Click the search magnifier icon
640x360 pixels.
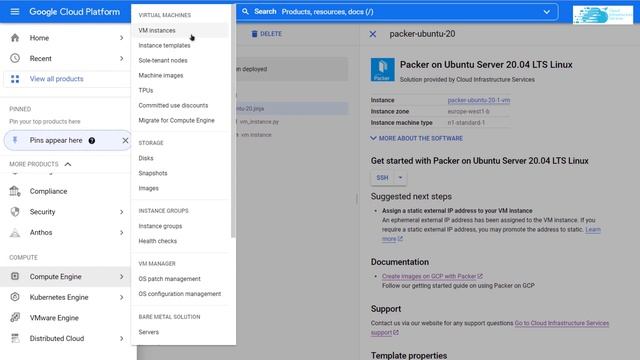[x=245, y=12]
